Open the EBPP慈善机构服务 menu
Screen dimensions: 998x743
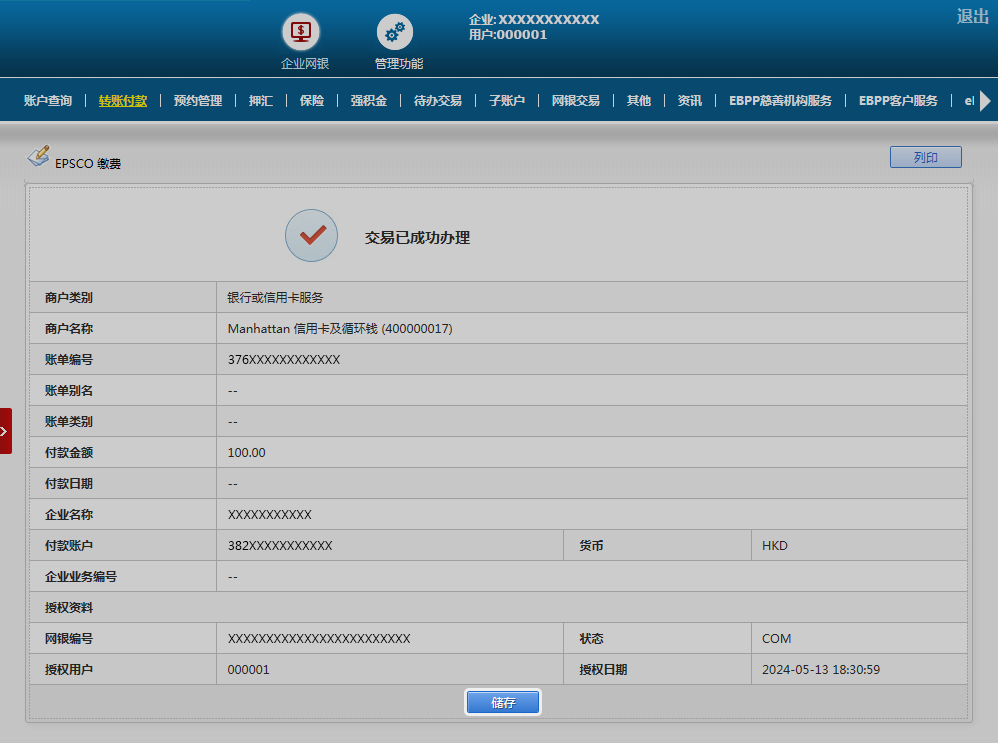(780, 101)
